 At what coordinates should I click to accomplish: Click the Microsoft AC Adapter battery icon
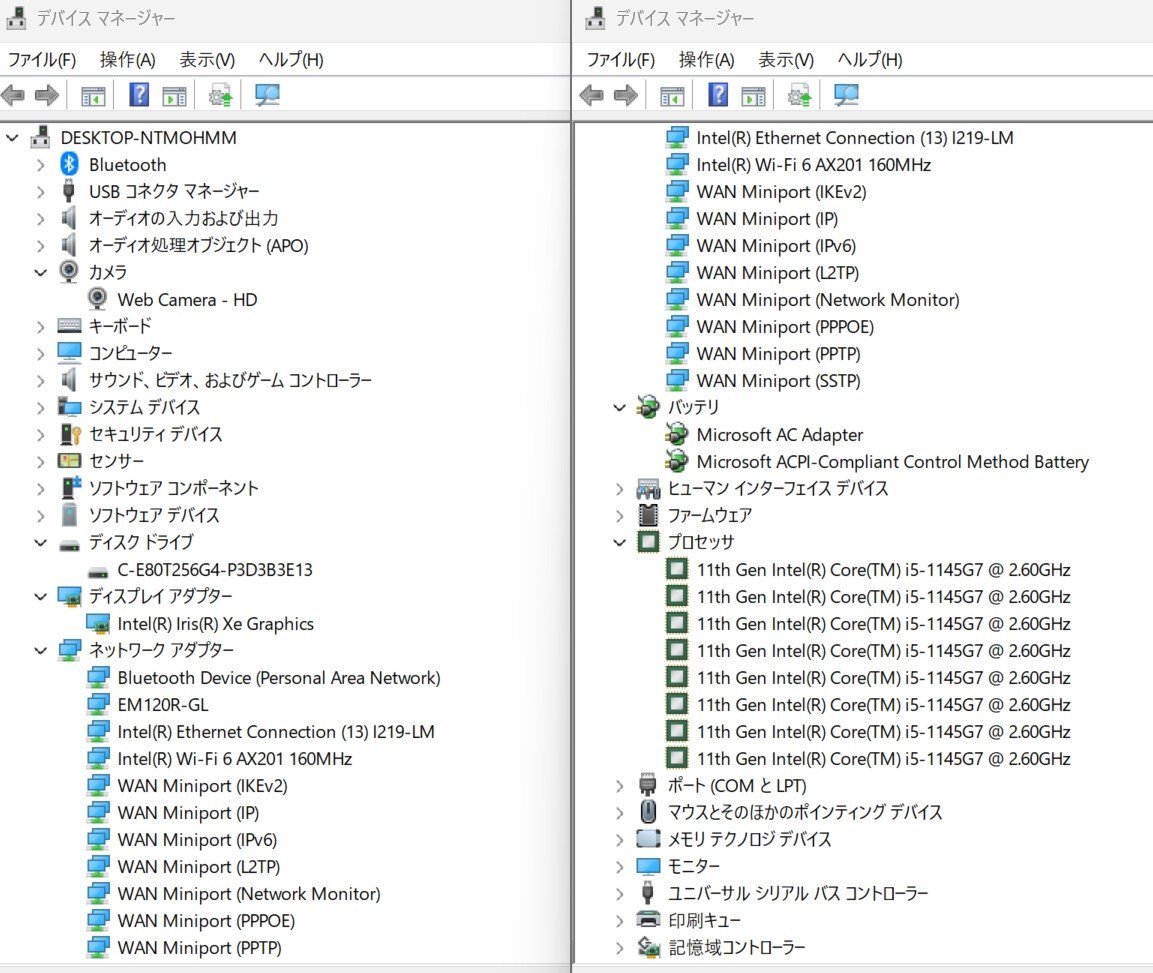[x=677, y=435]
